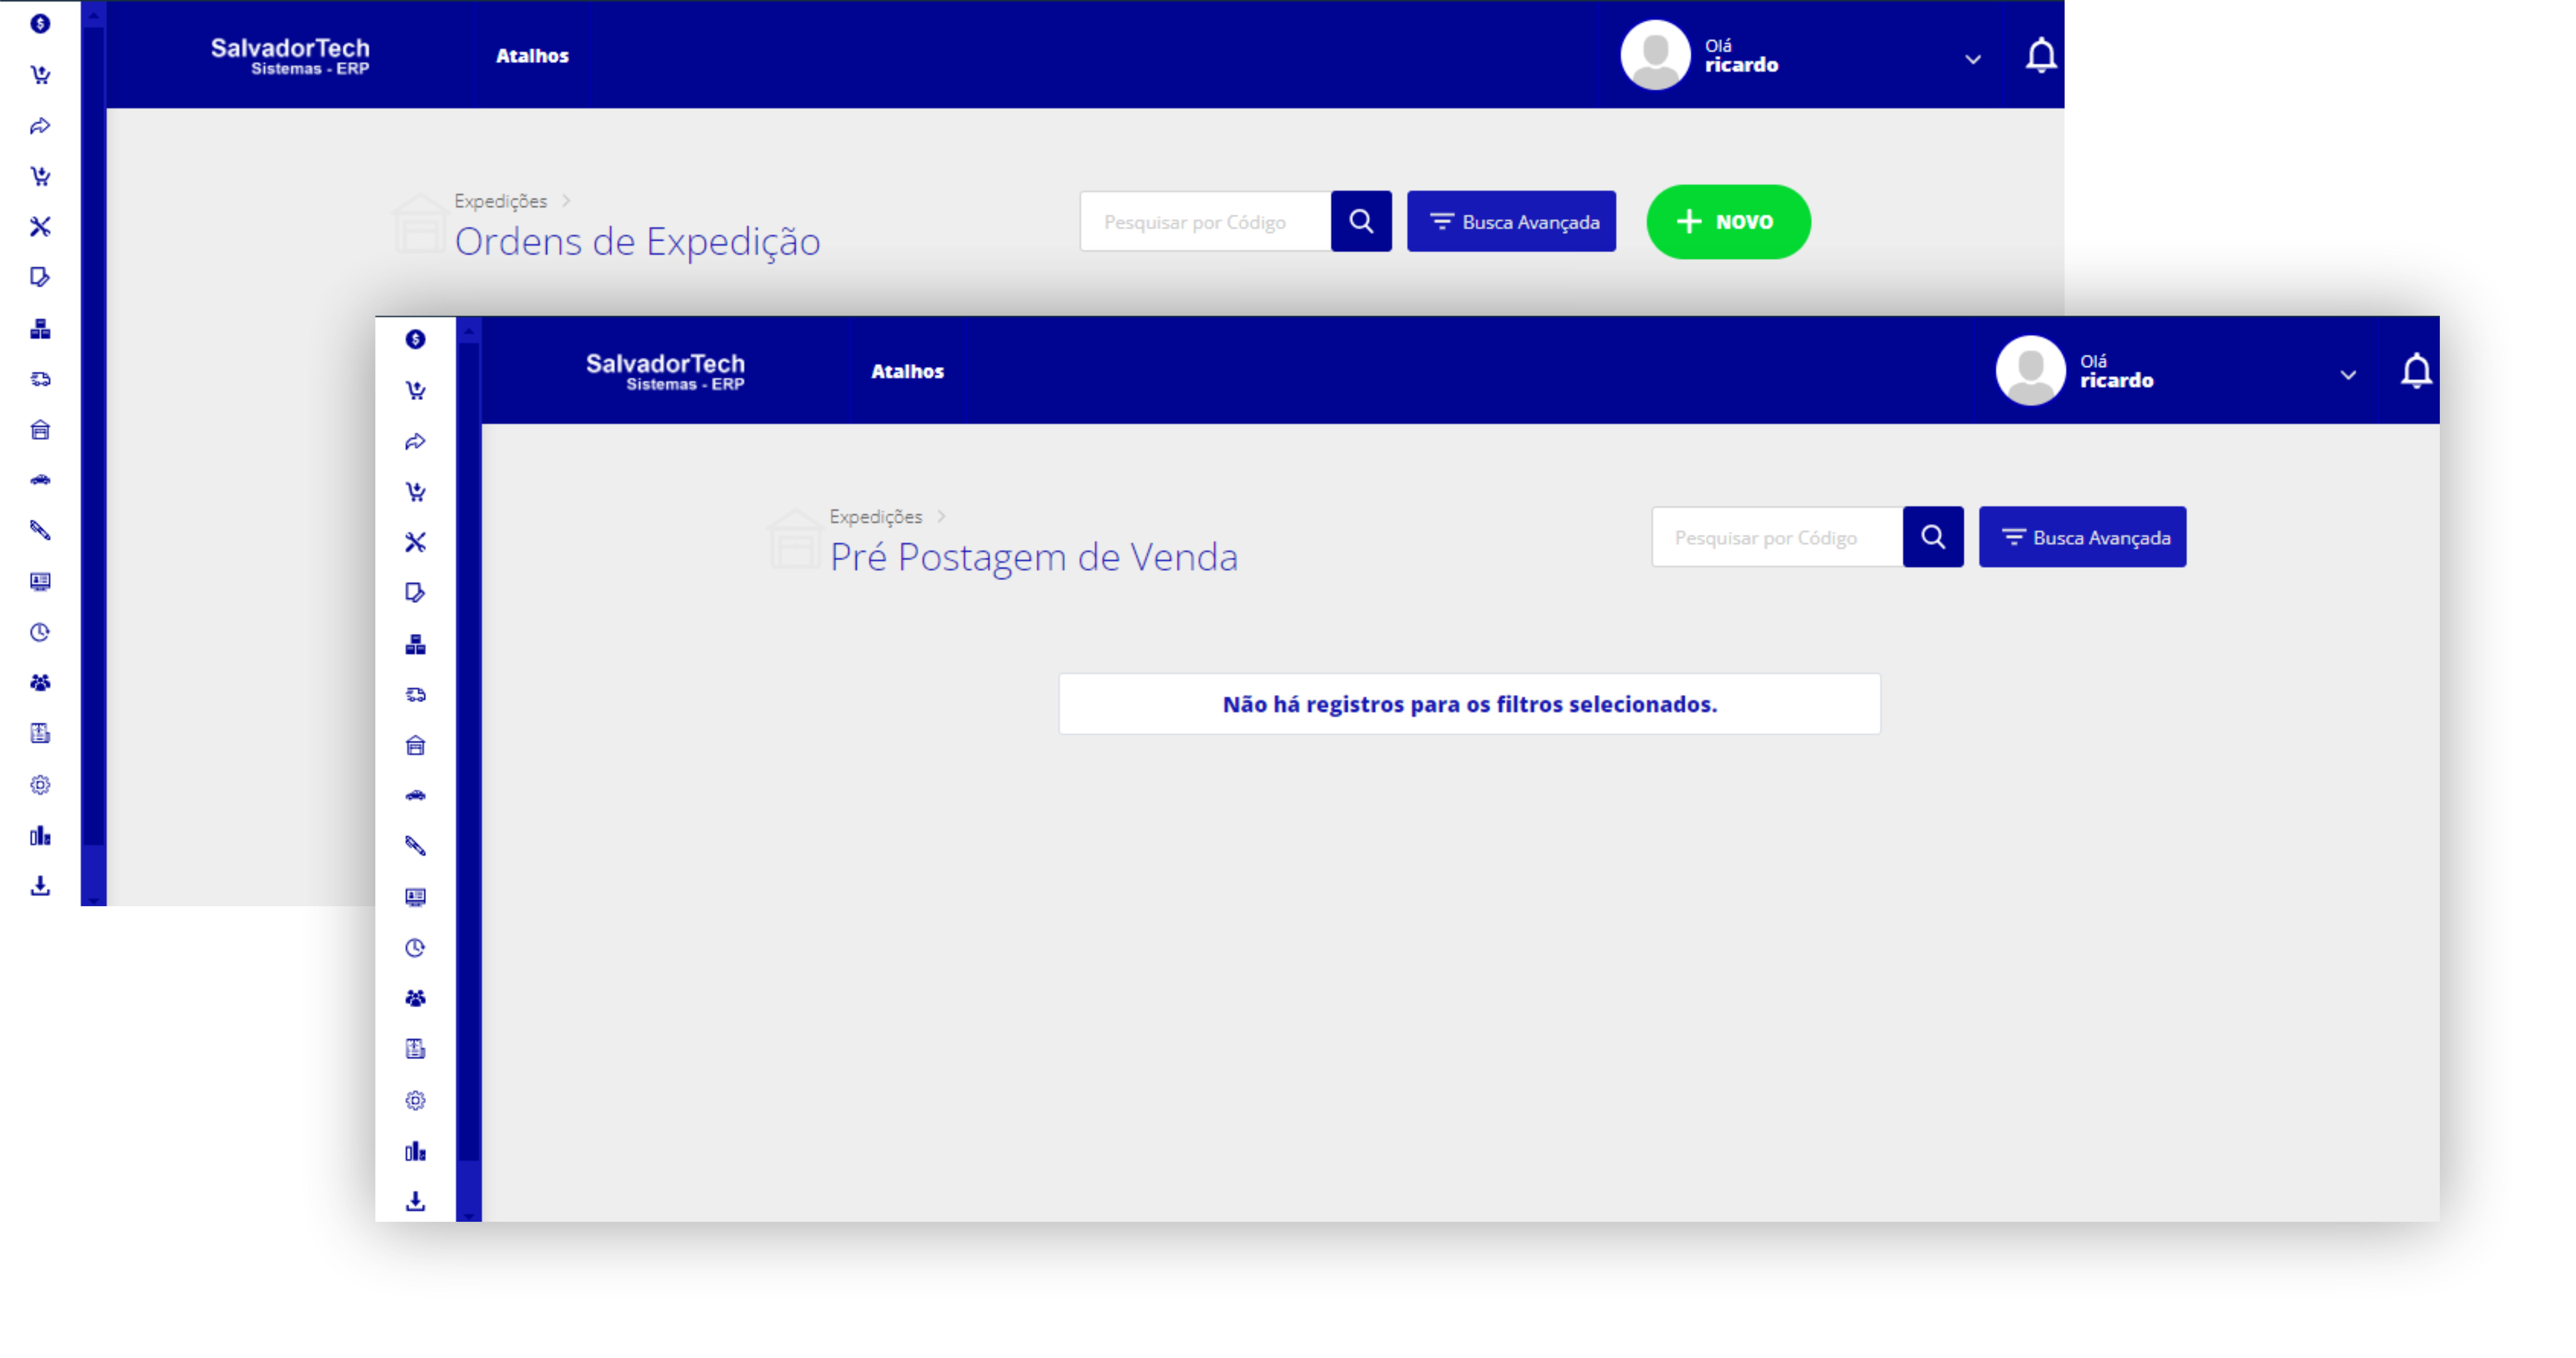Click the pencil icon in front window sidebar
The height and width of the screenshot is (1358, 2576).
pyautogui.click(x=415, y=846)
